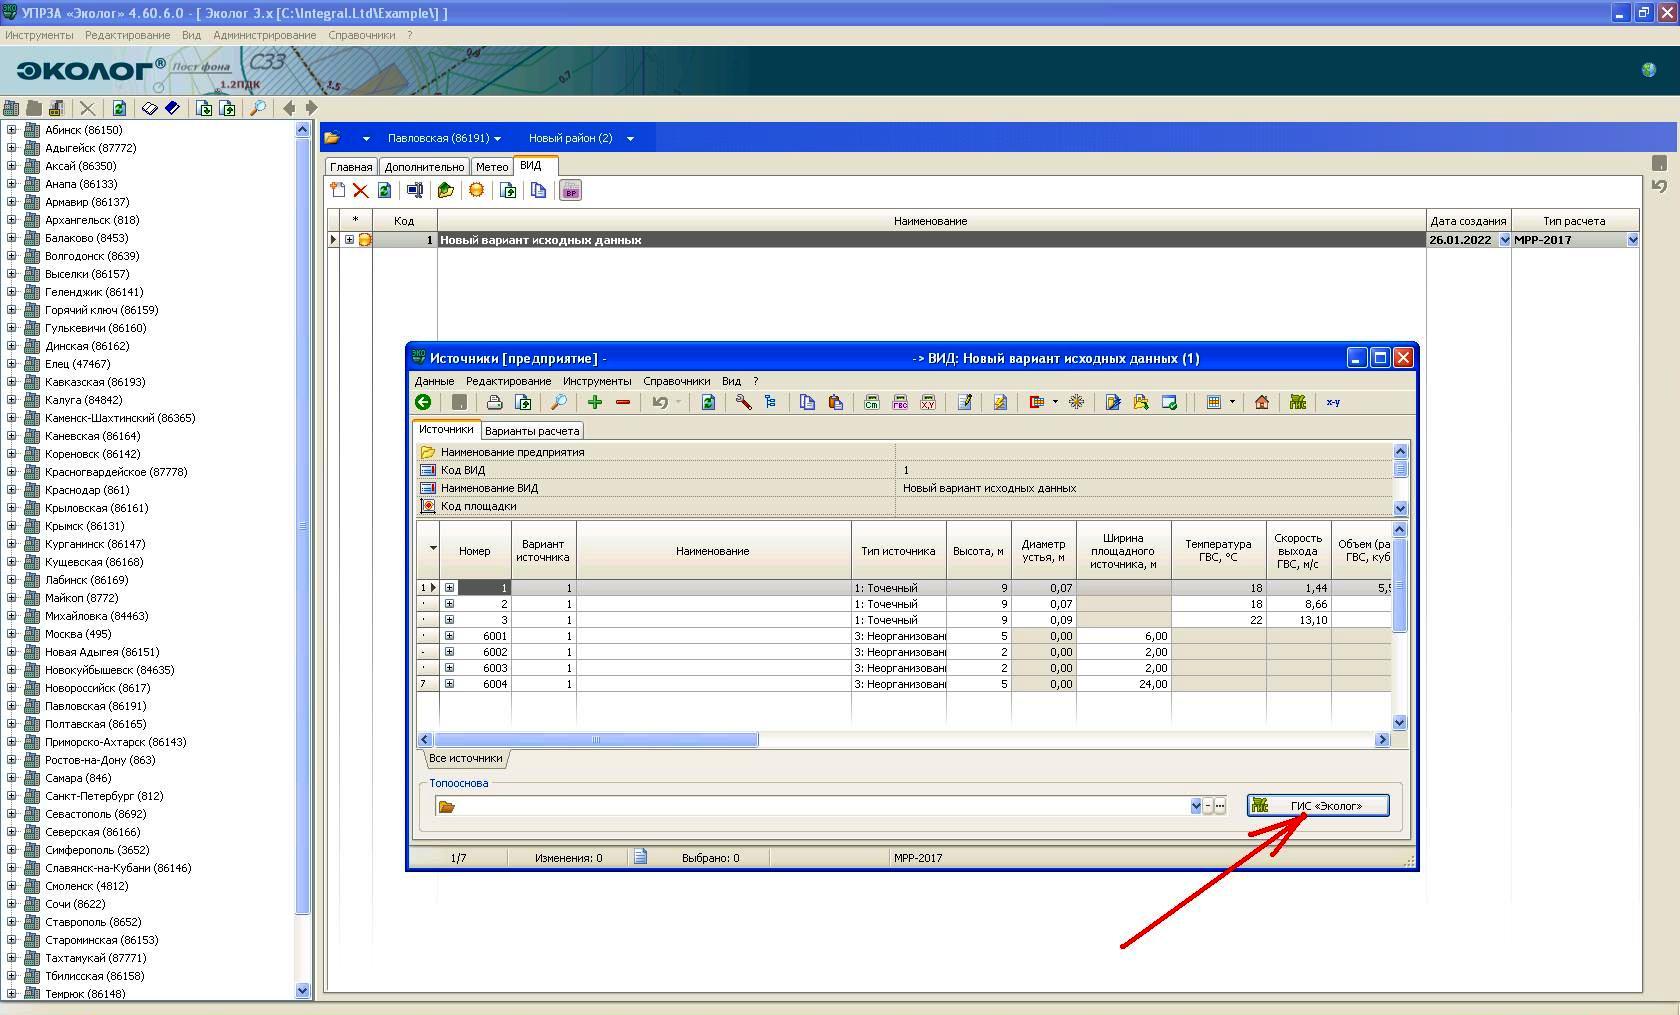Open the Топооснова combo box dropdown arrow

(1195, 806)
